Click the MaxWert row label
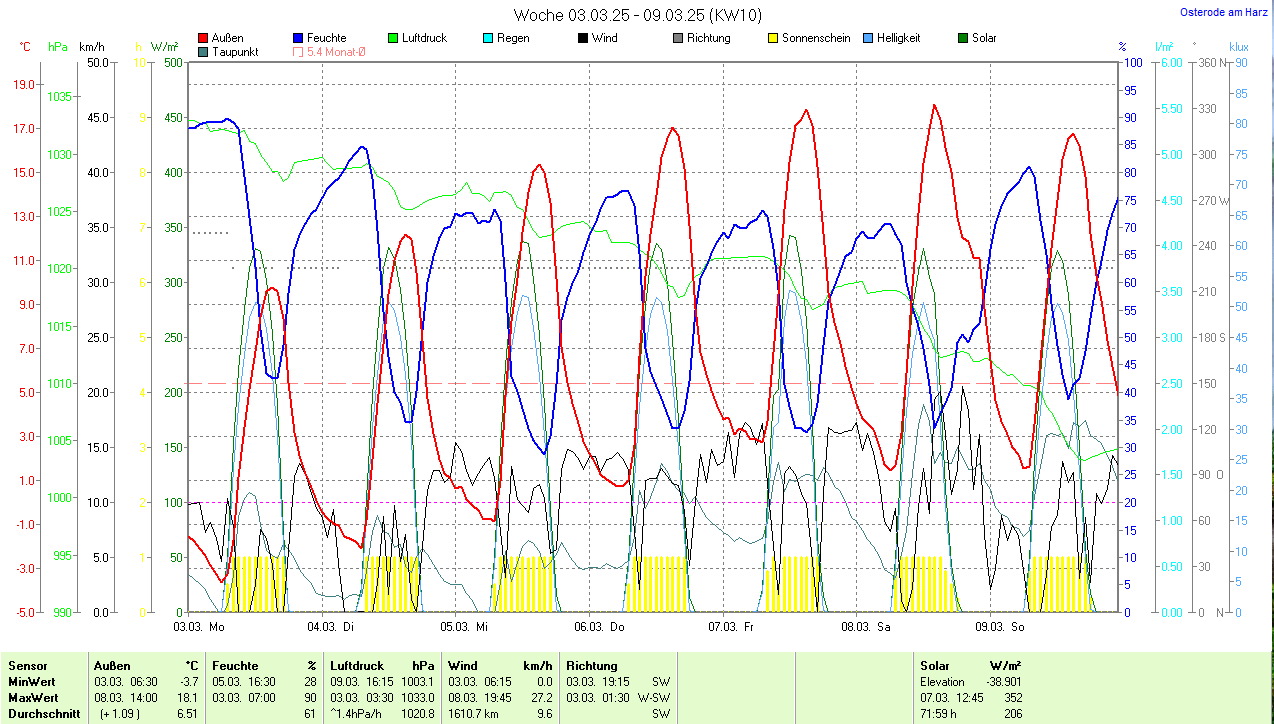The image size is (1274, 724). click(33, 697)
